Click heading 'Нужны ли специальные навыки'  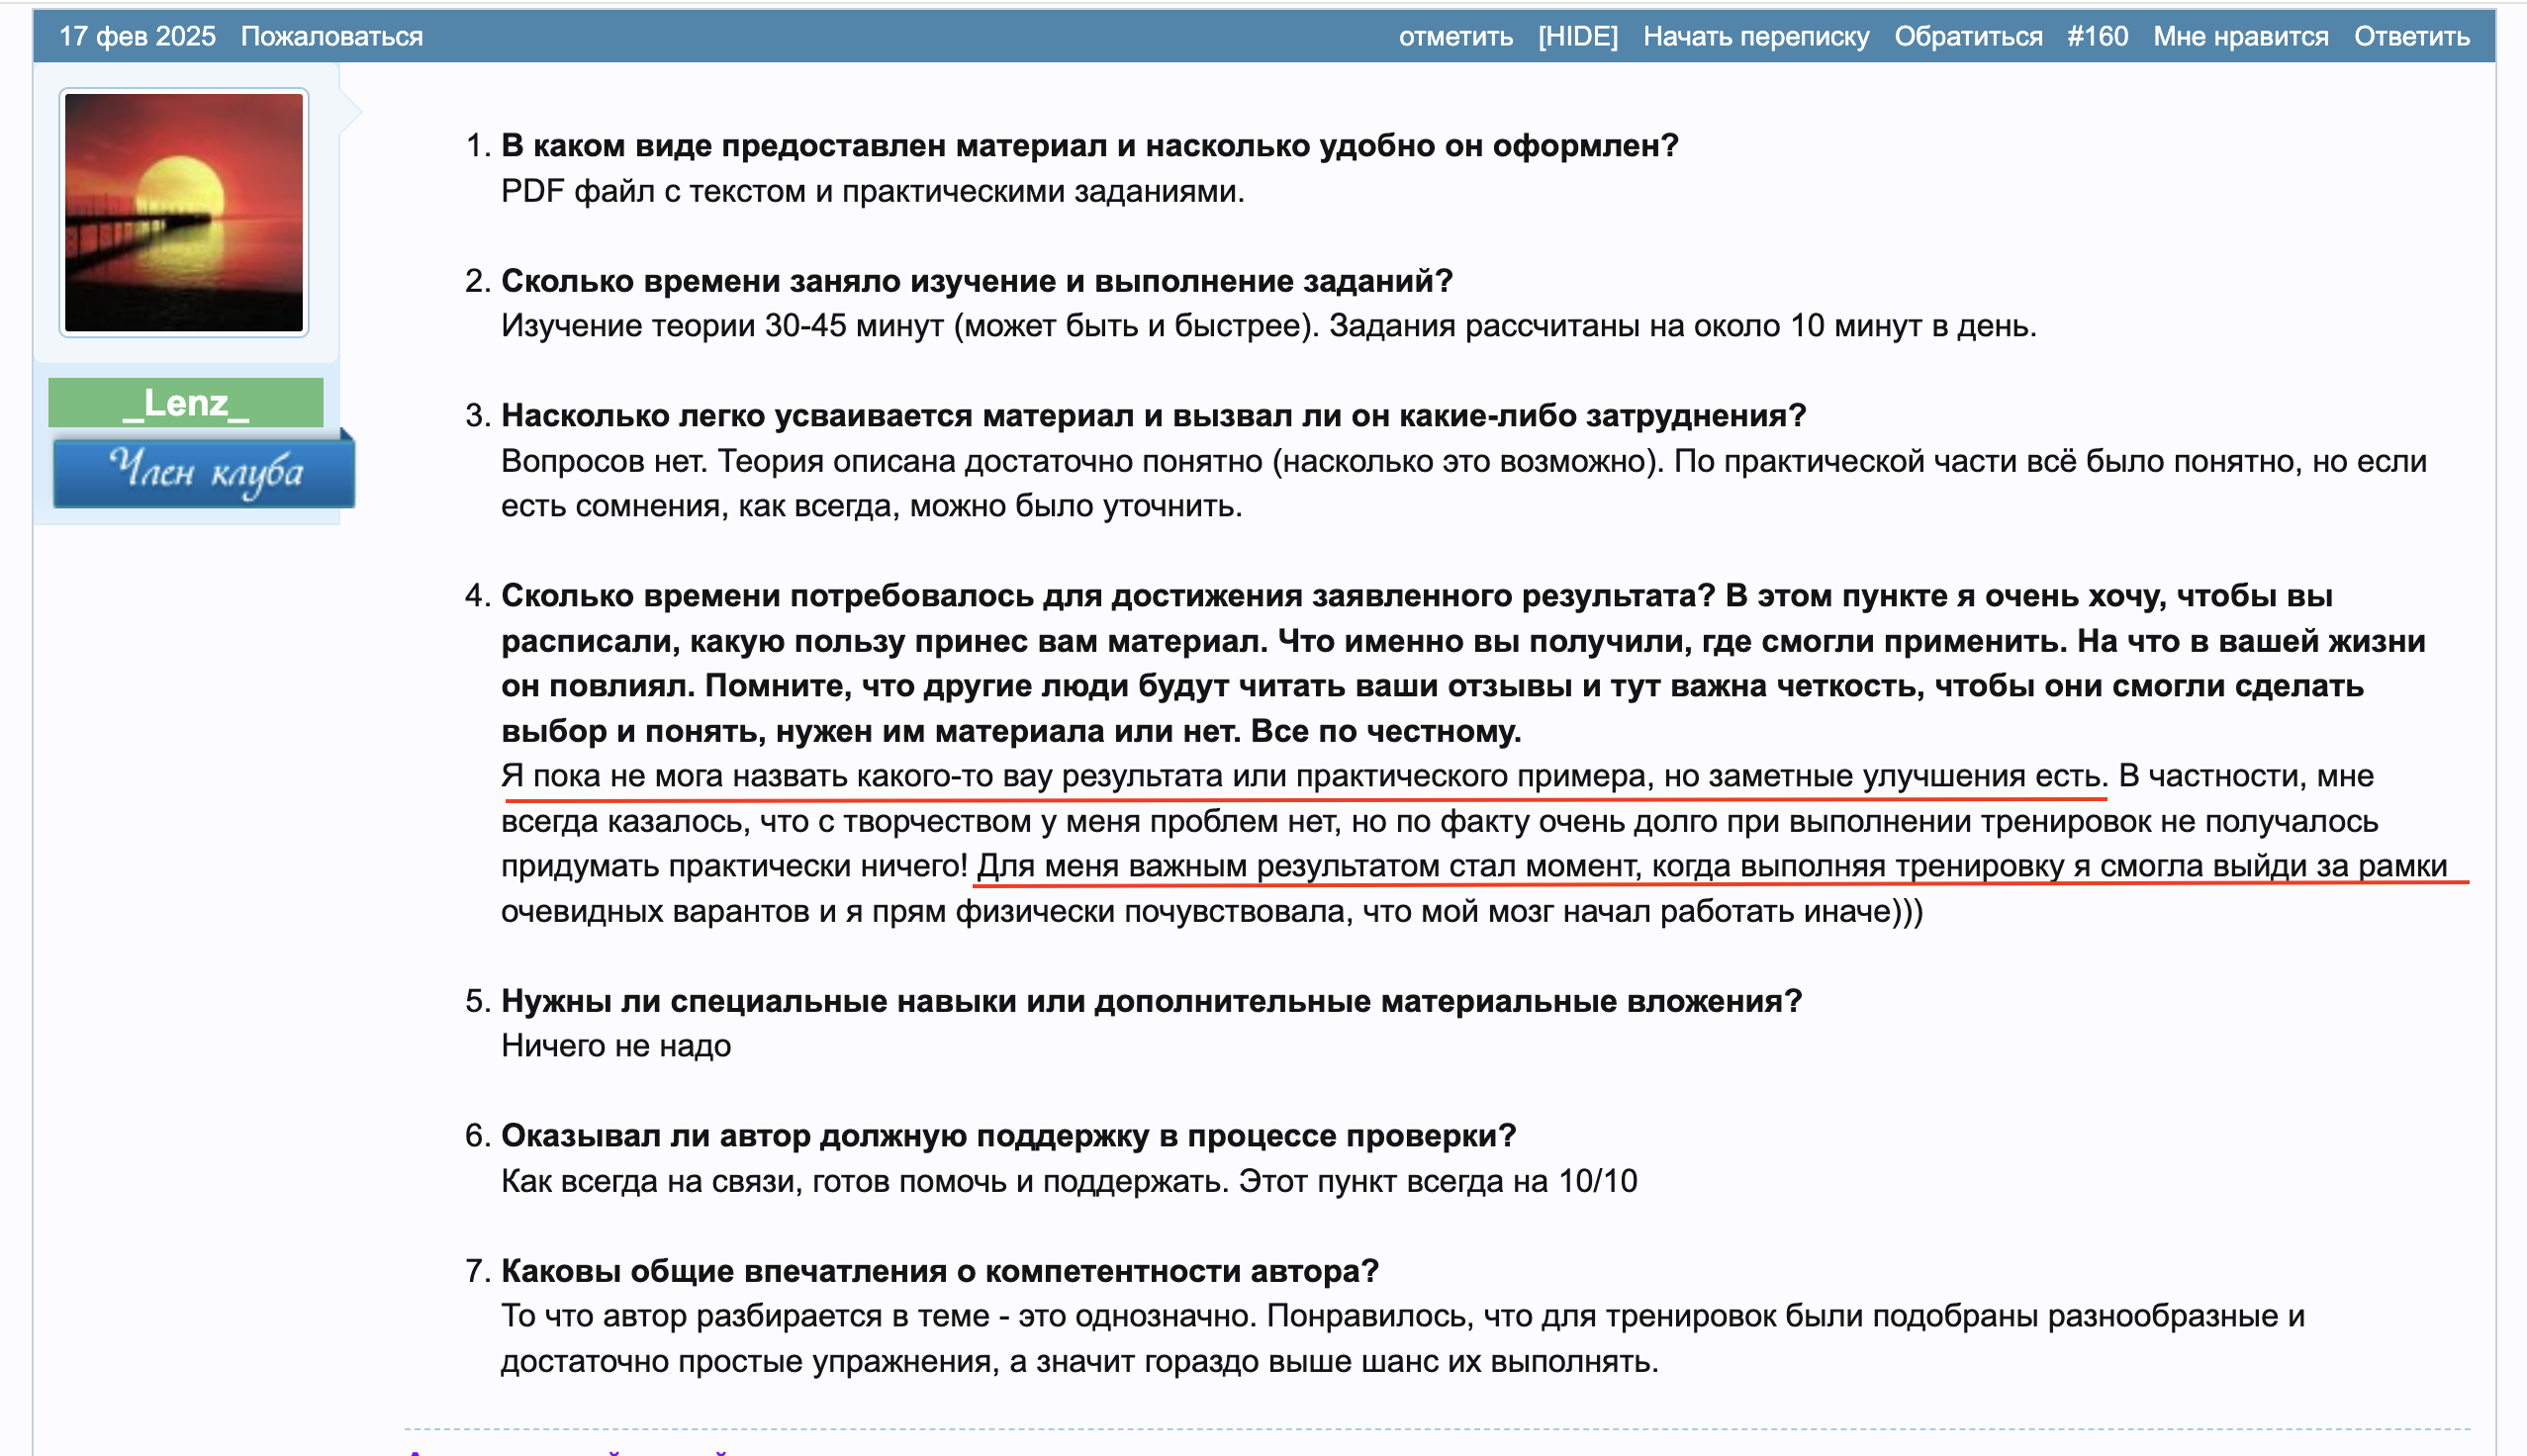(x=1150, y=1001)
